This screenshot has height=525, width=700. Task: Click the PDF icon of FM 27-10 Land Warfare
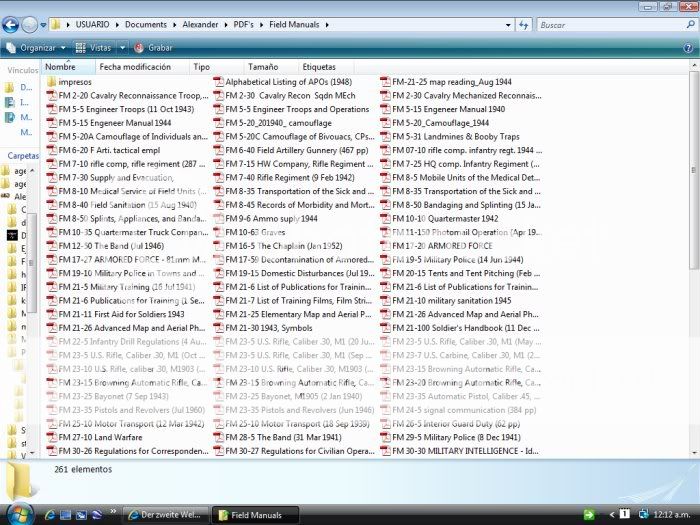tap(51, 438)
